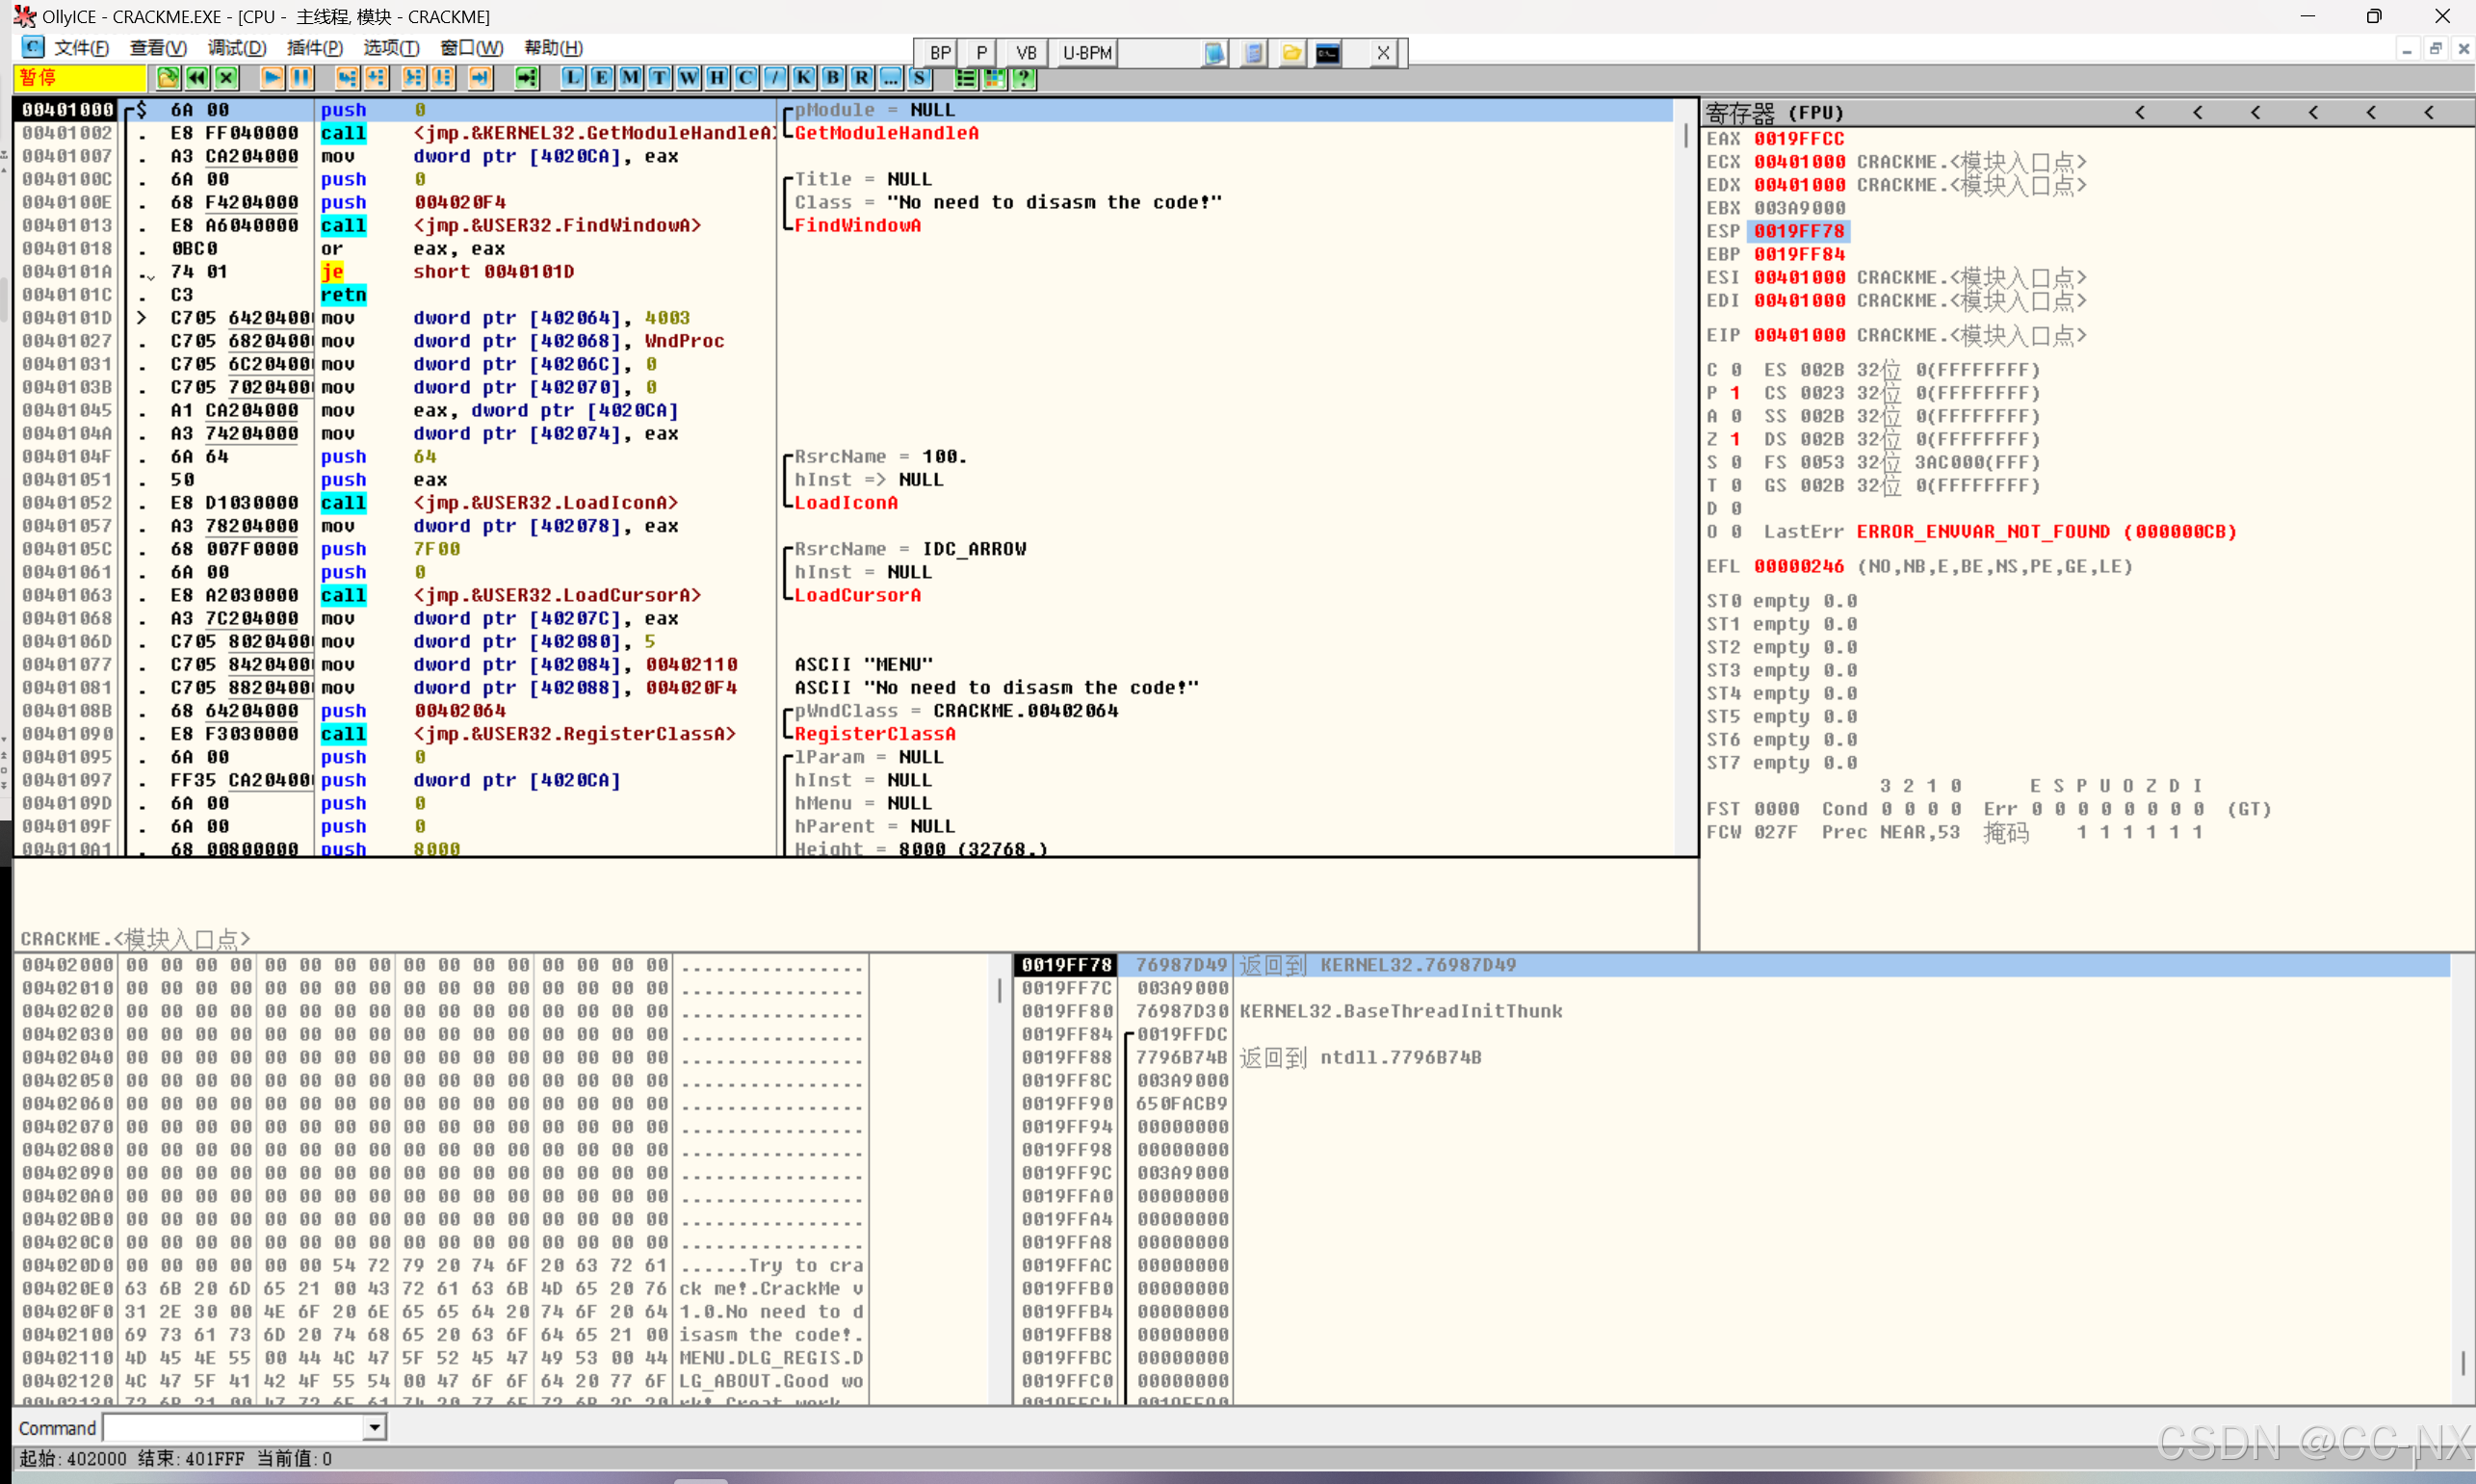Toggle the S sign flag value
The image size is (2476, 1484).
[x=1736, y=462]
